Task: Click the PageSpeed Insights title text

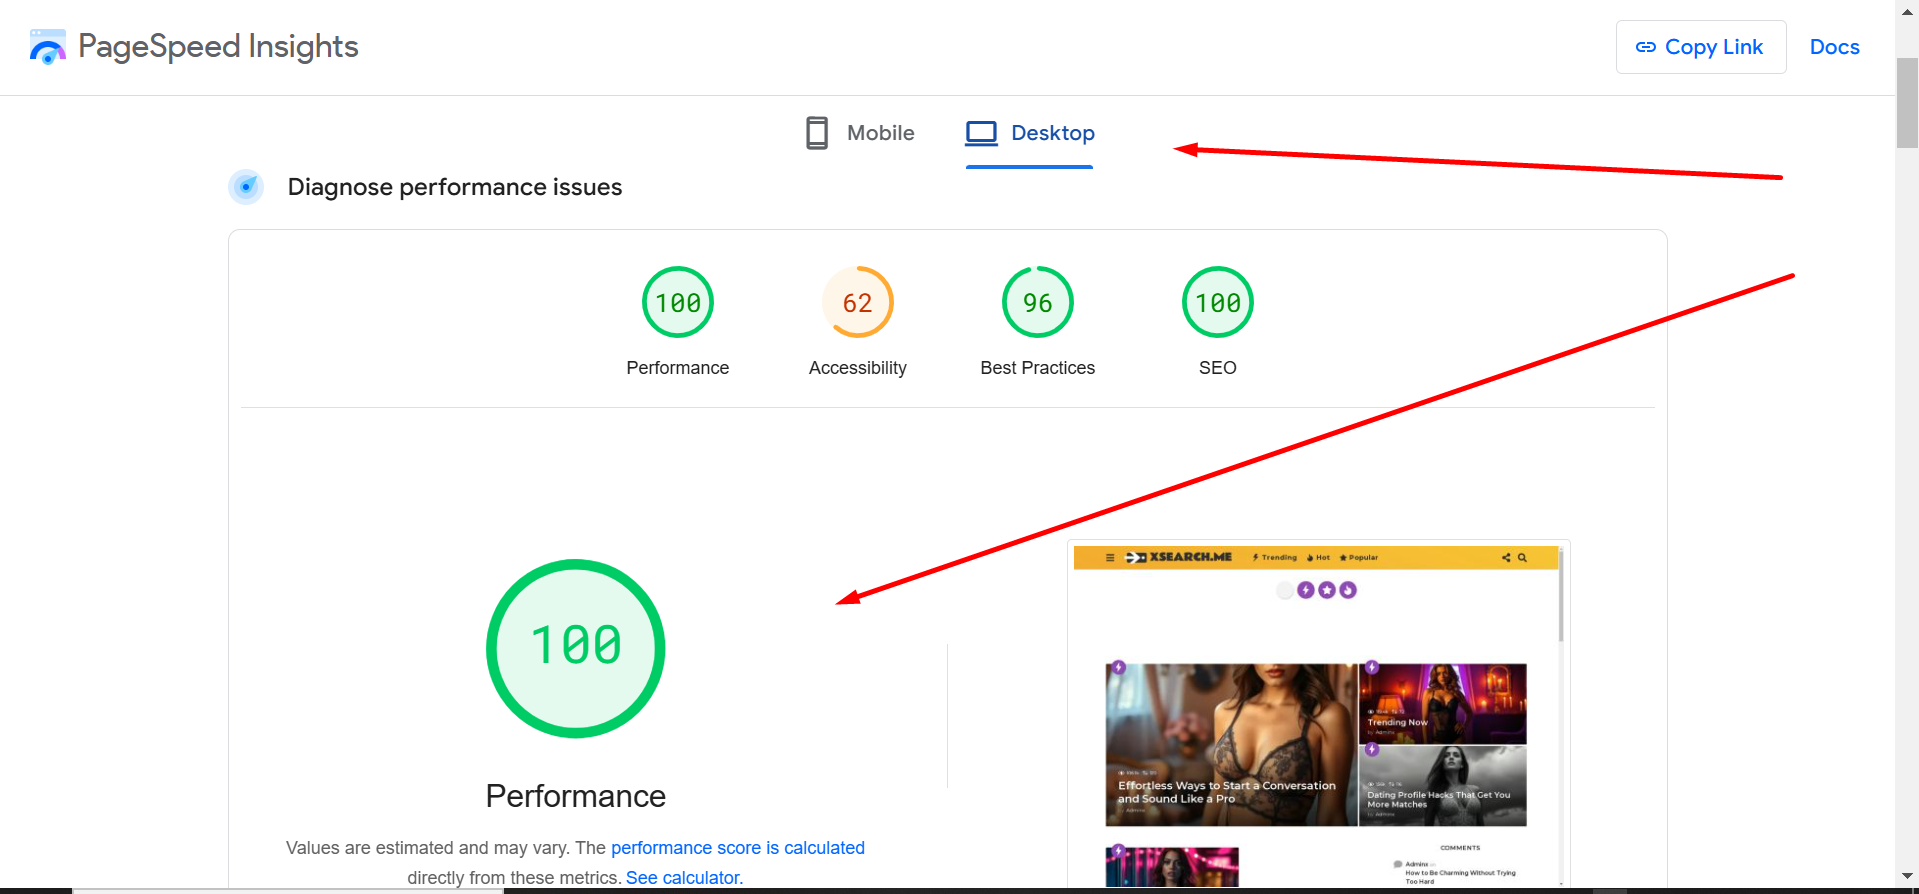Action: click(x=218, y=47)
